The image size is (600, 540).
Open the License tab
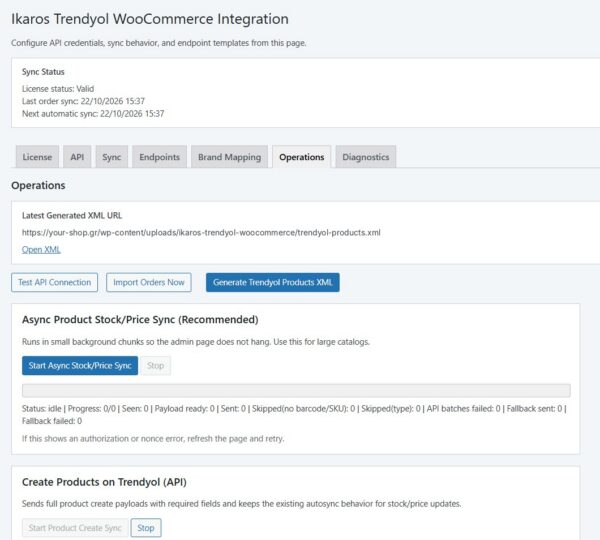click(37, 157)
